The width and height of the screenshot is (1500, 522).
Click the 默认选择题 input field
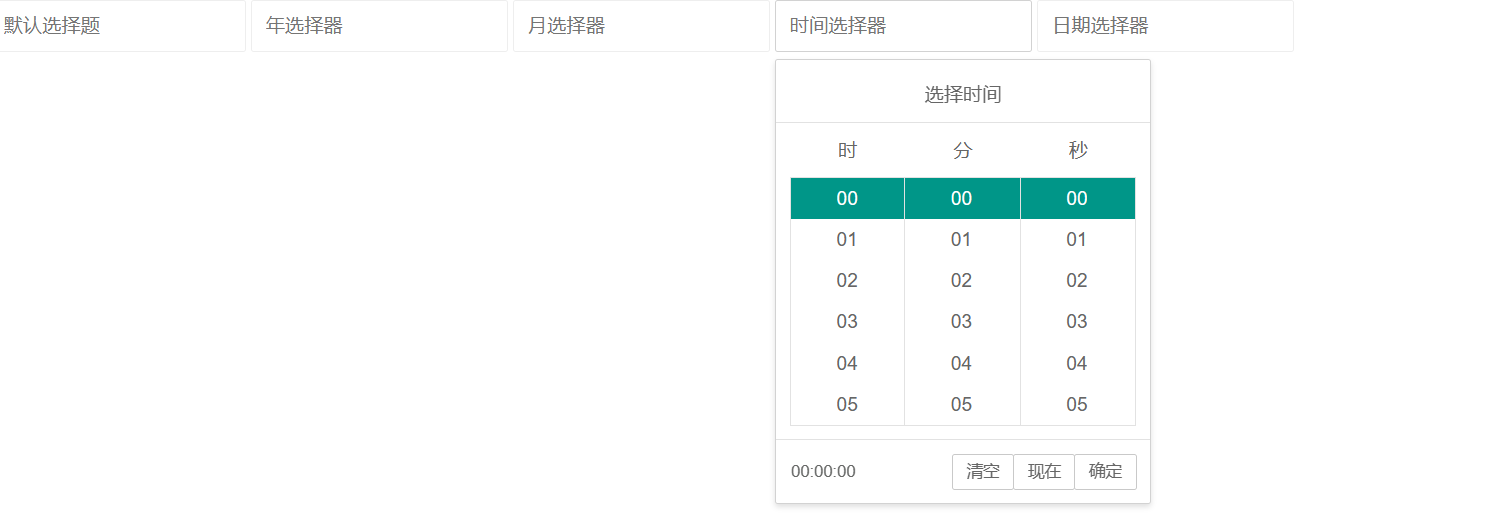[x=121, y=26]
